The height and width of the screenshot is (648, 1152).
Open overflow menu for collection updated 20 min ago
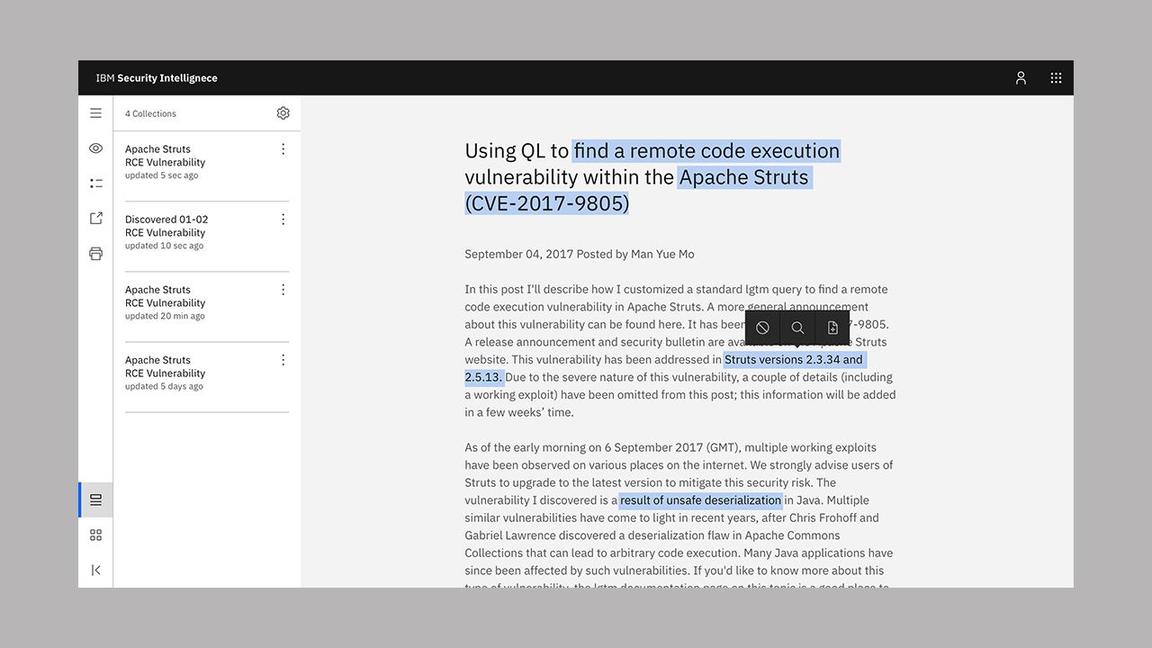click(x=283, y=290)
